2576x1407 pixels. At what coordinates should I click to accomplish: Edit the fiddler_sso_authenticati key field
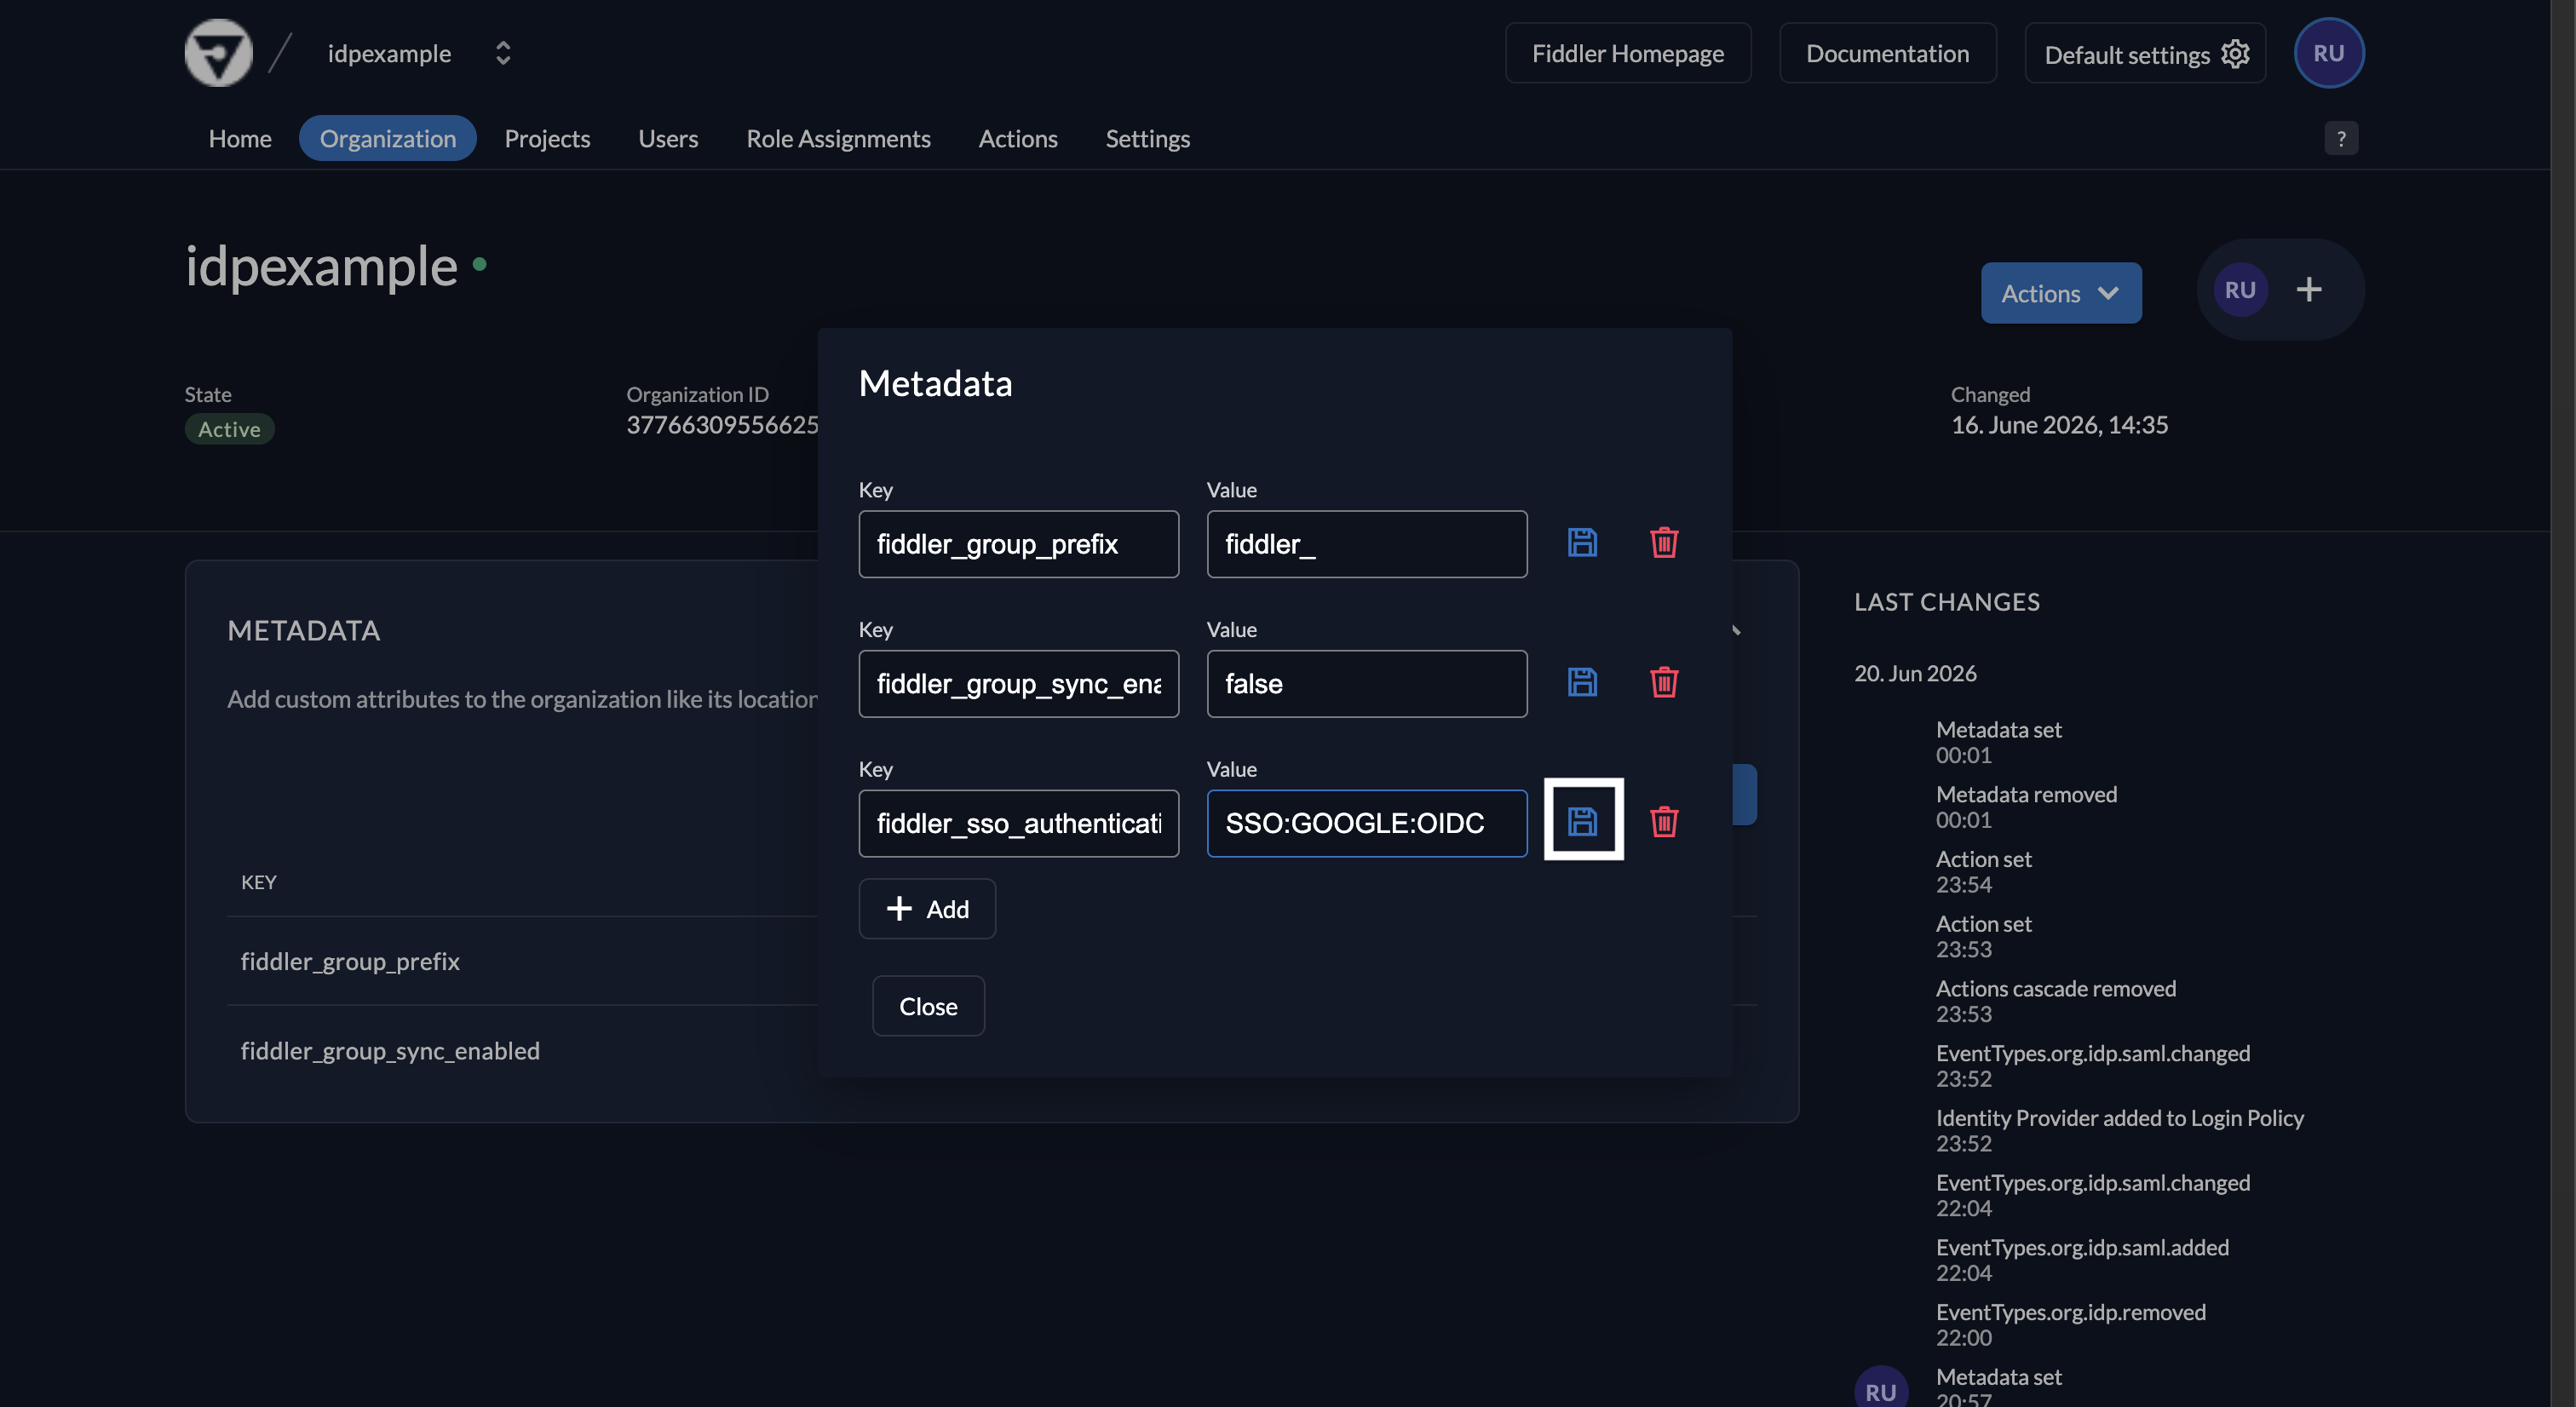click(x=1018, y=823)
